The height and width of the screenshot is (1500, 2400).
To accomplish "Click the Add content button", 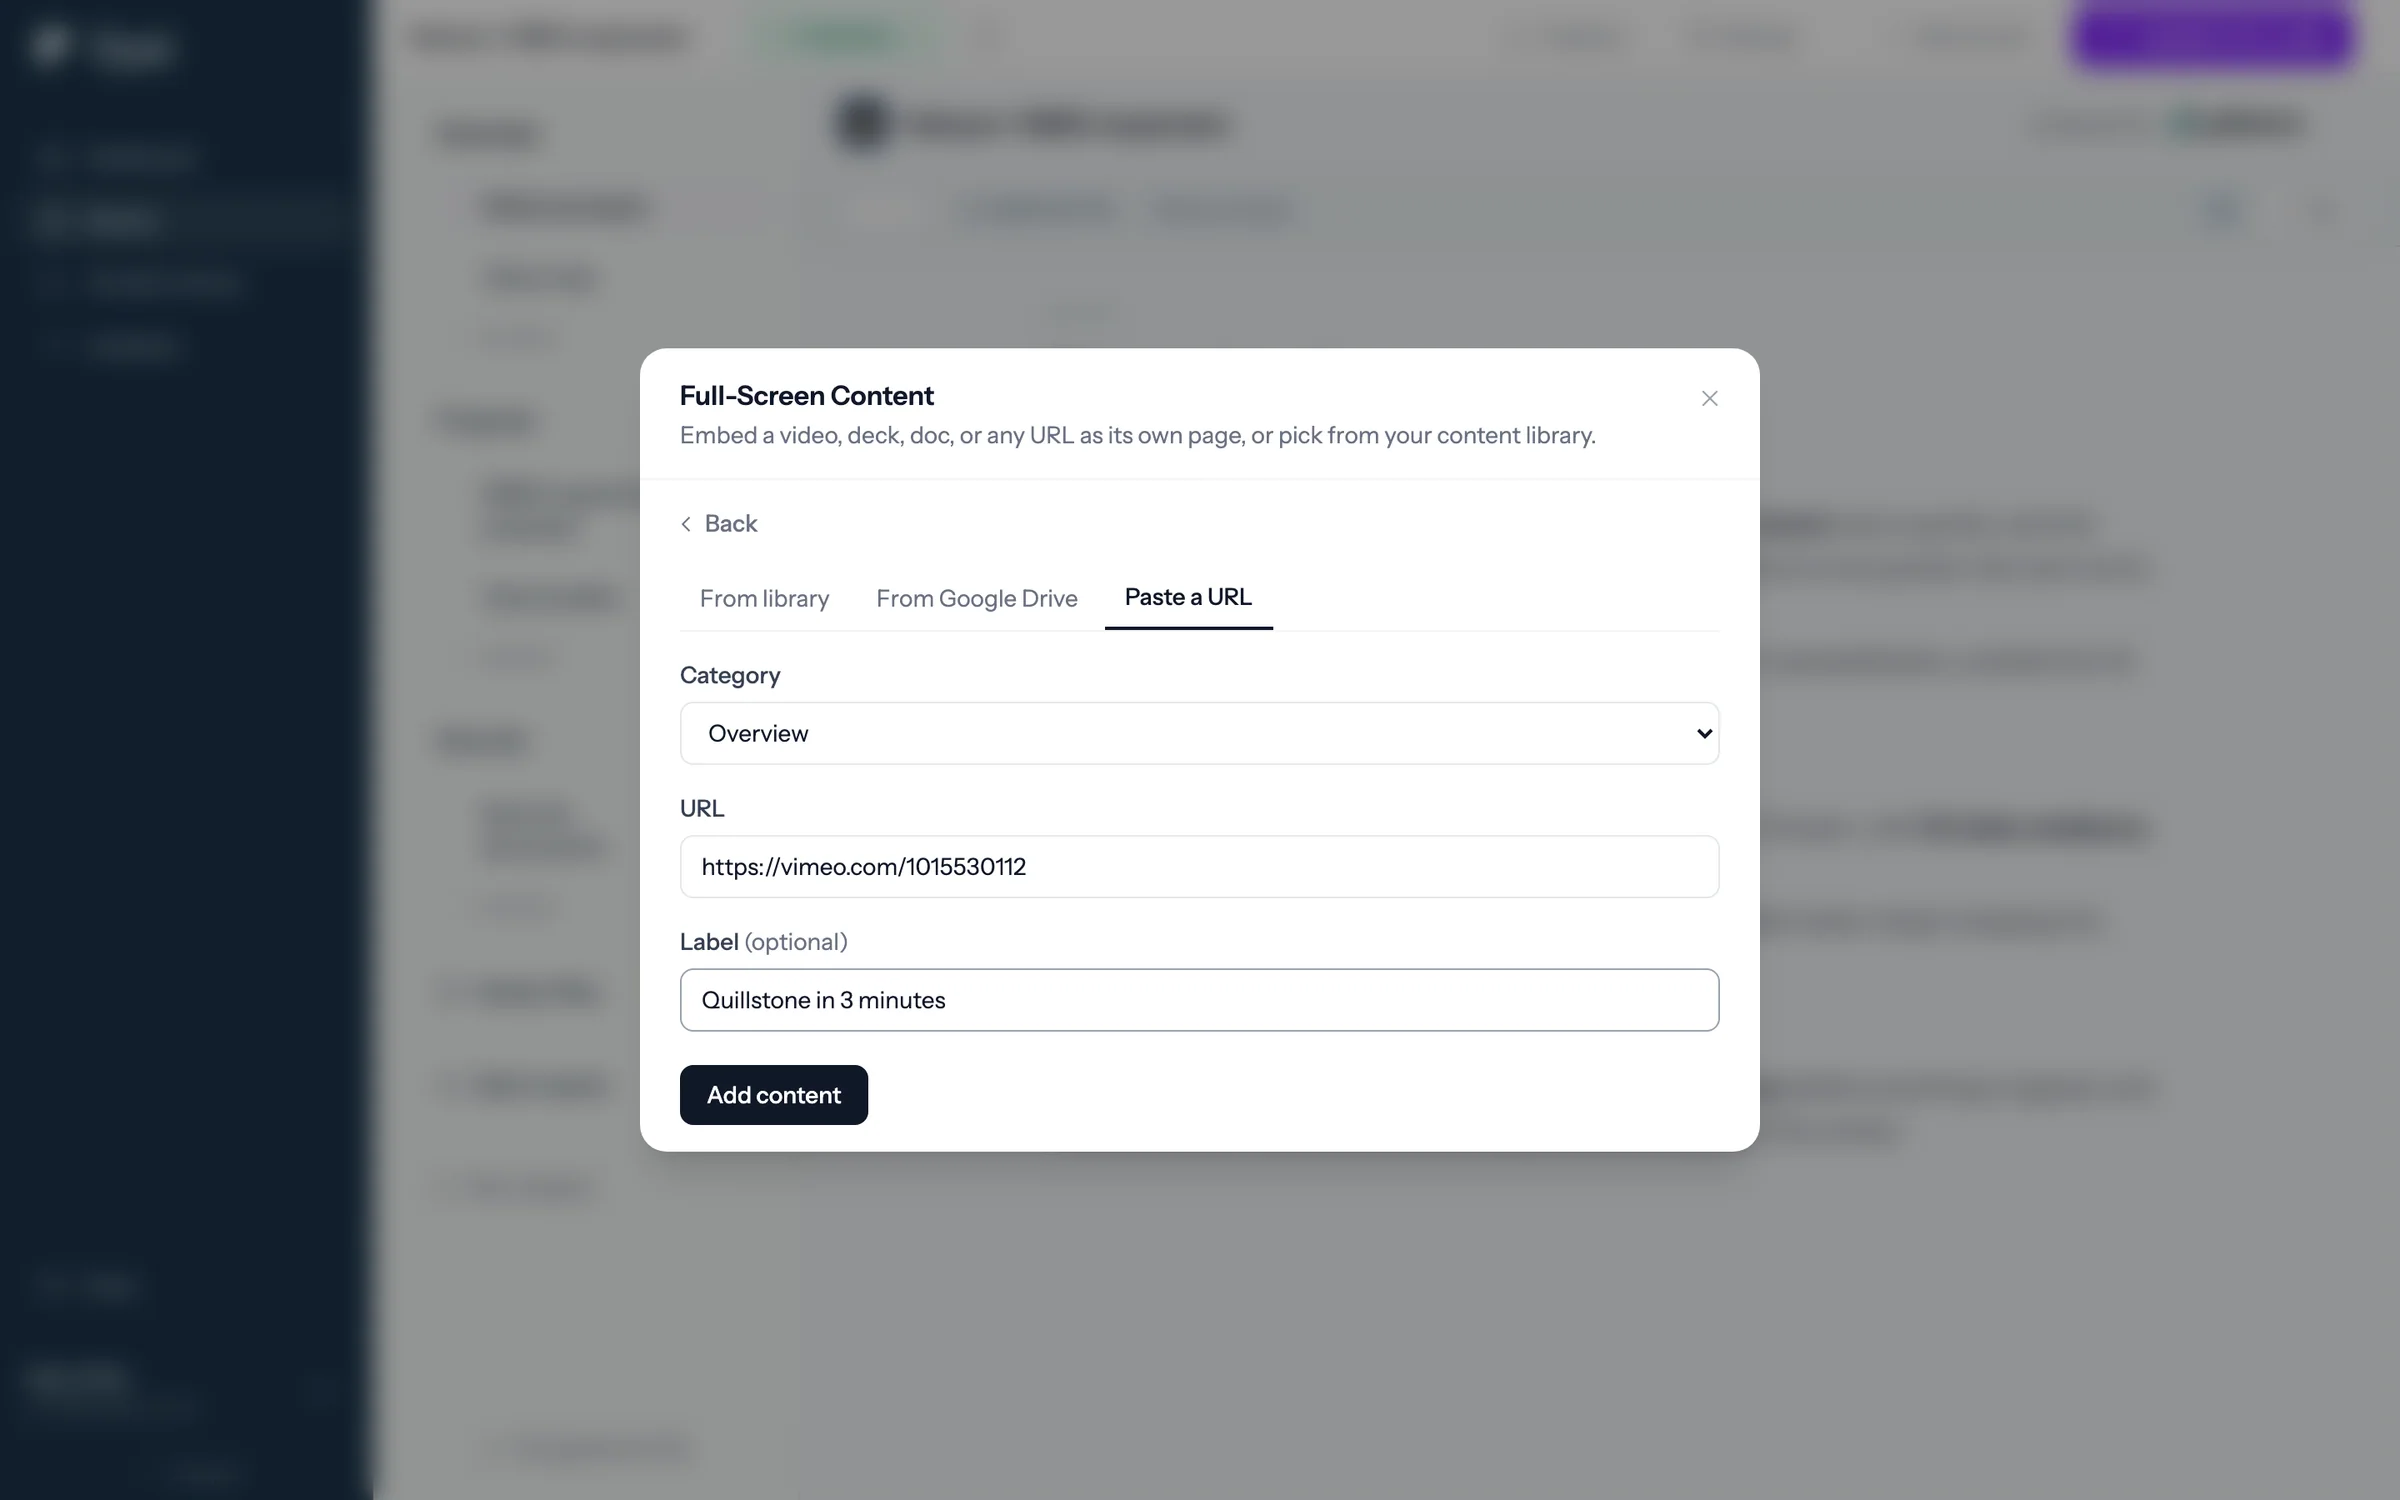I will (773, 1095).
